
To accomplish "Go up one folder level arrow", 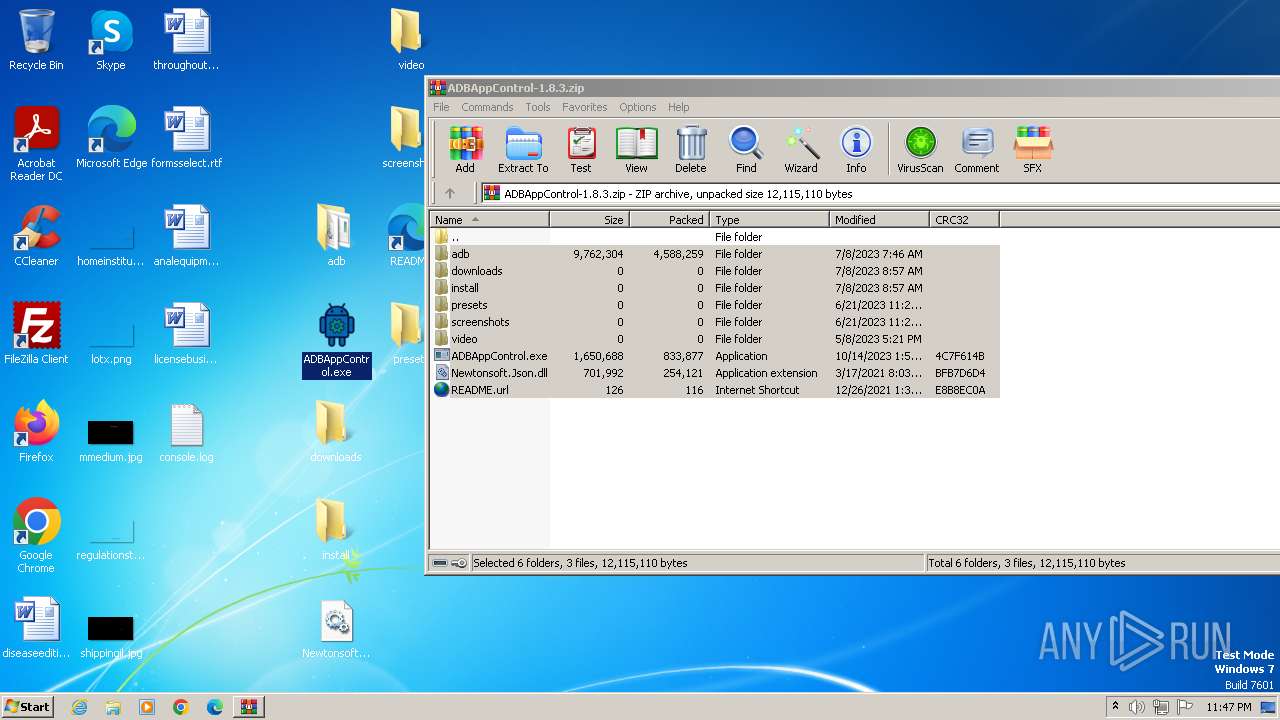I will (450, 194).
